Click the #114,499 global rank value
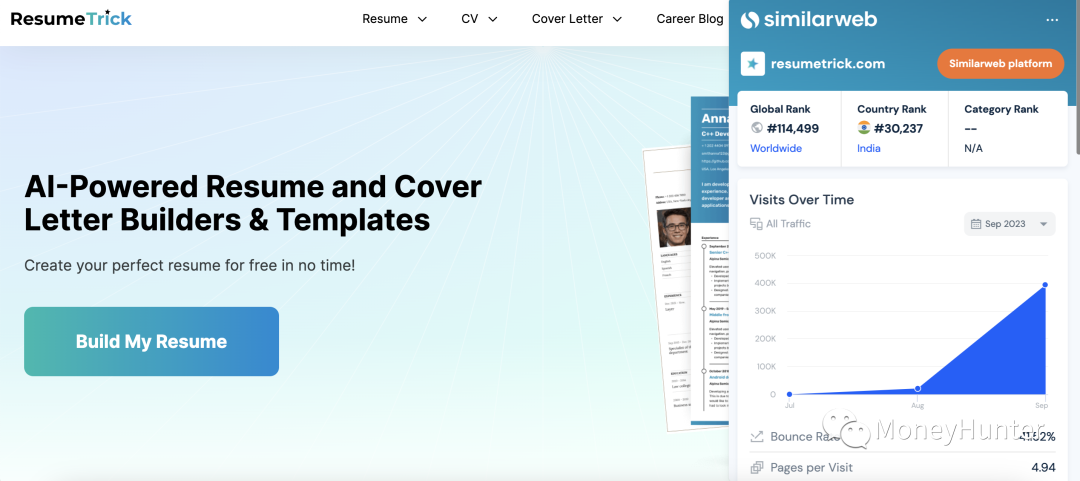 [792, 128]
